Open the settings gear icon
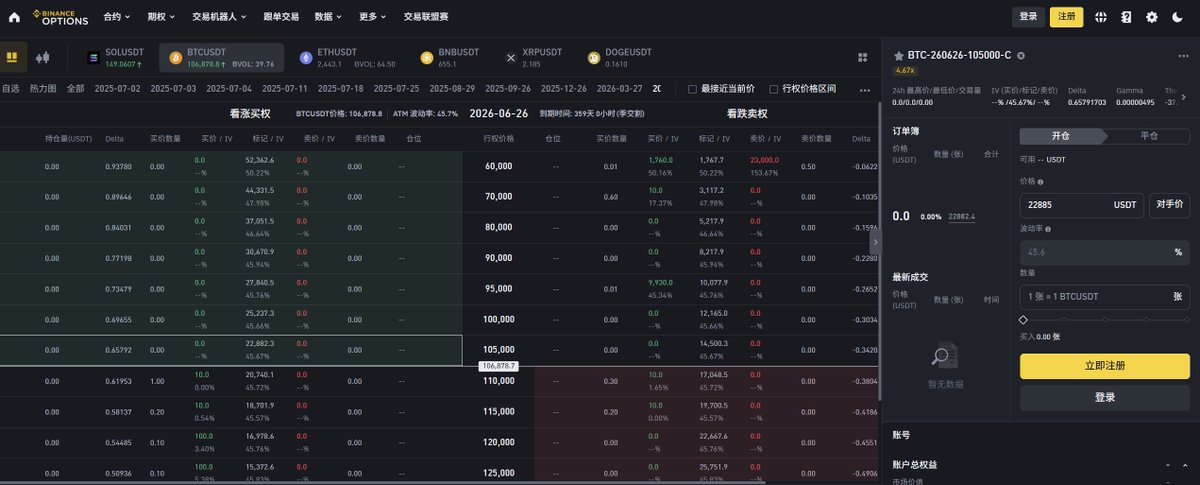 coord(1152,17)
